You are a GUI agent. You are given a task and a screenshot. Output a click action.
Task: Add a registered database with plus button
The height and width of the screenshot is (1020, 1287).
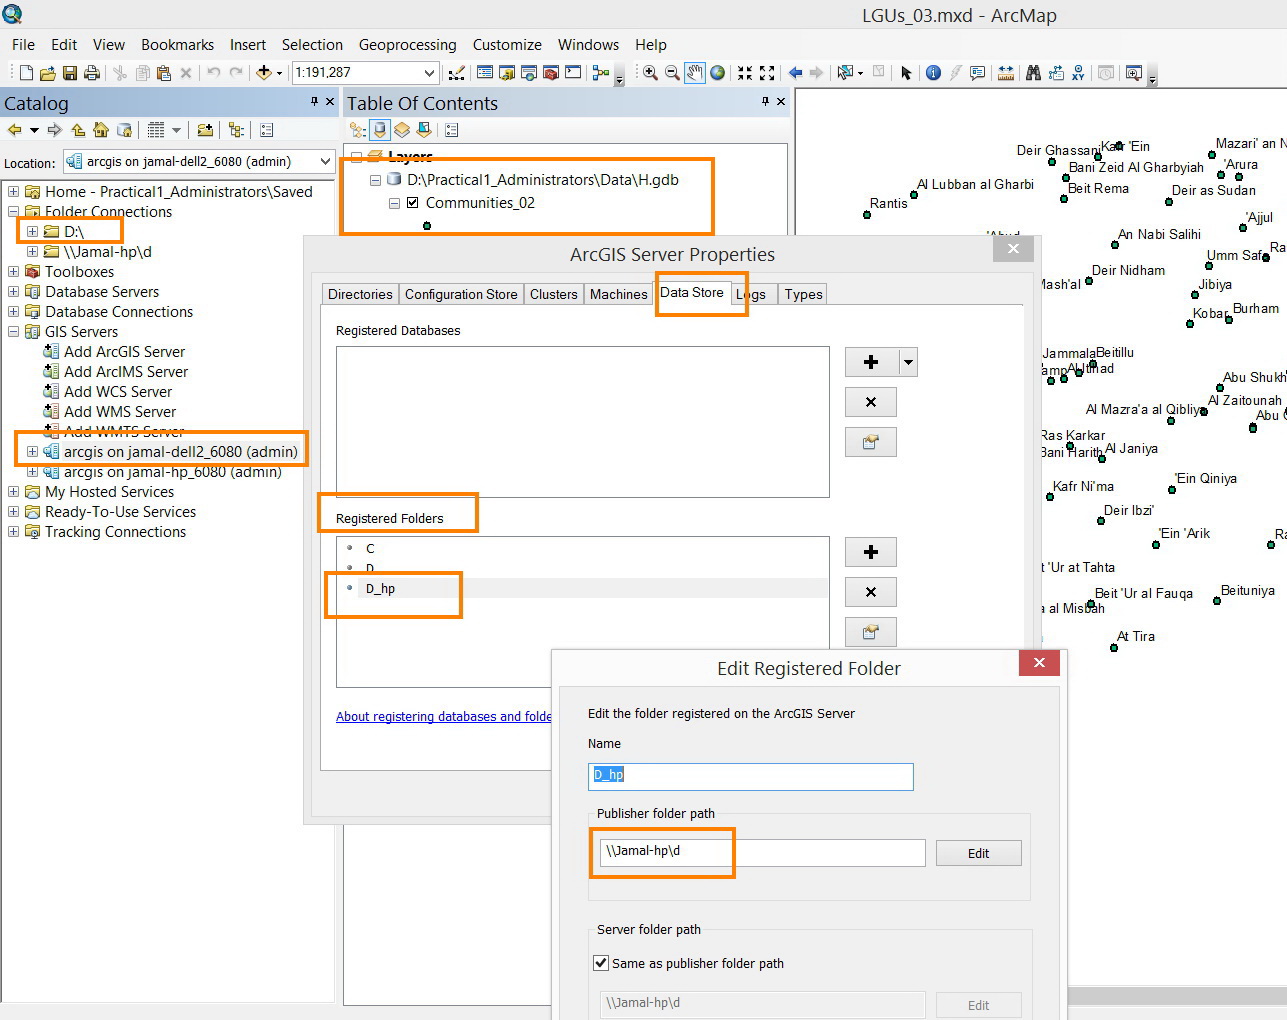tap(871, 362)
